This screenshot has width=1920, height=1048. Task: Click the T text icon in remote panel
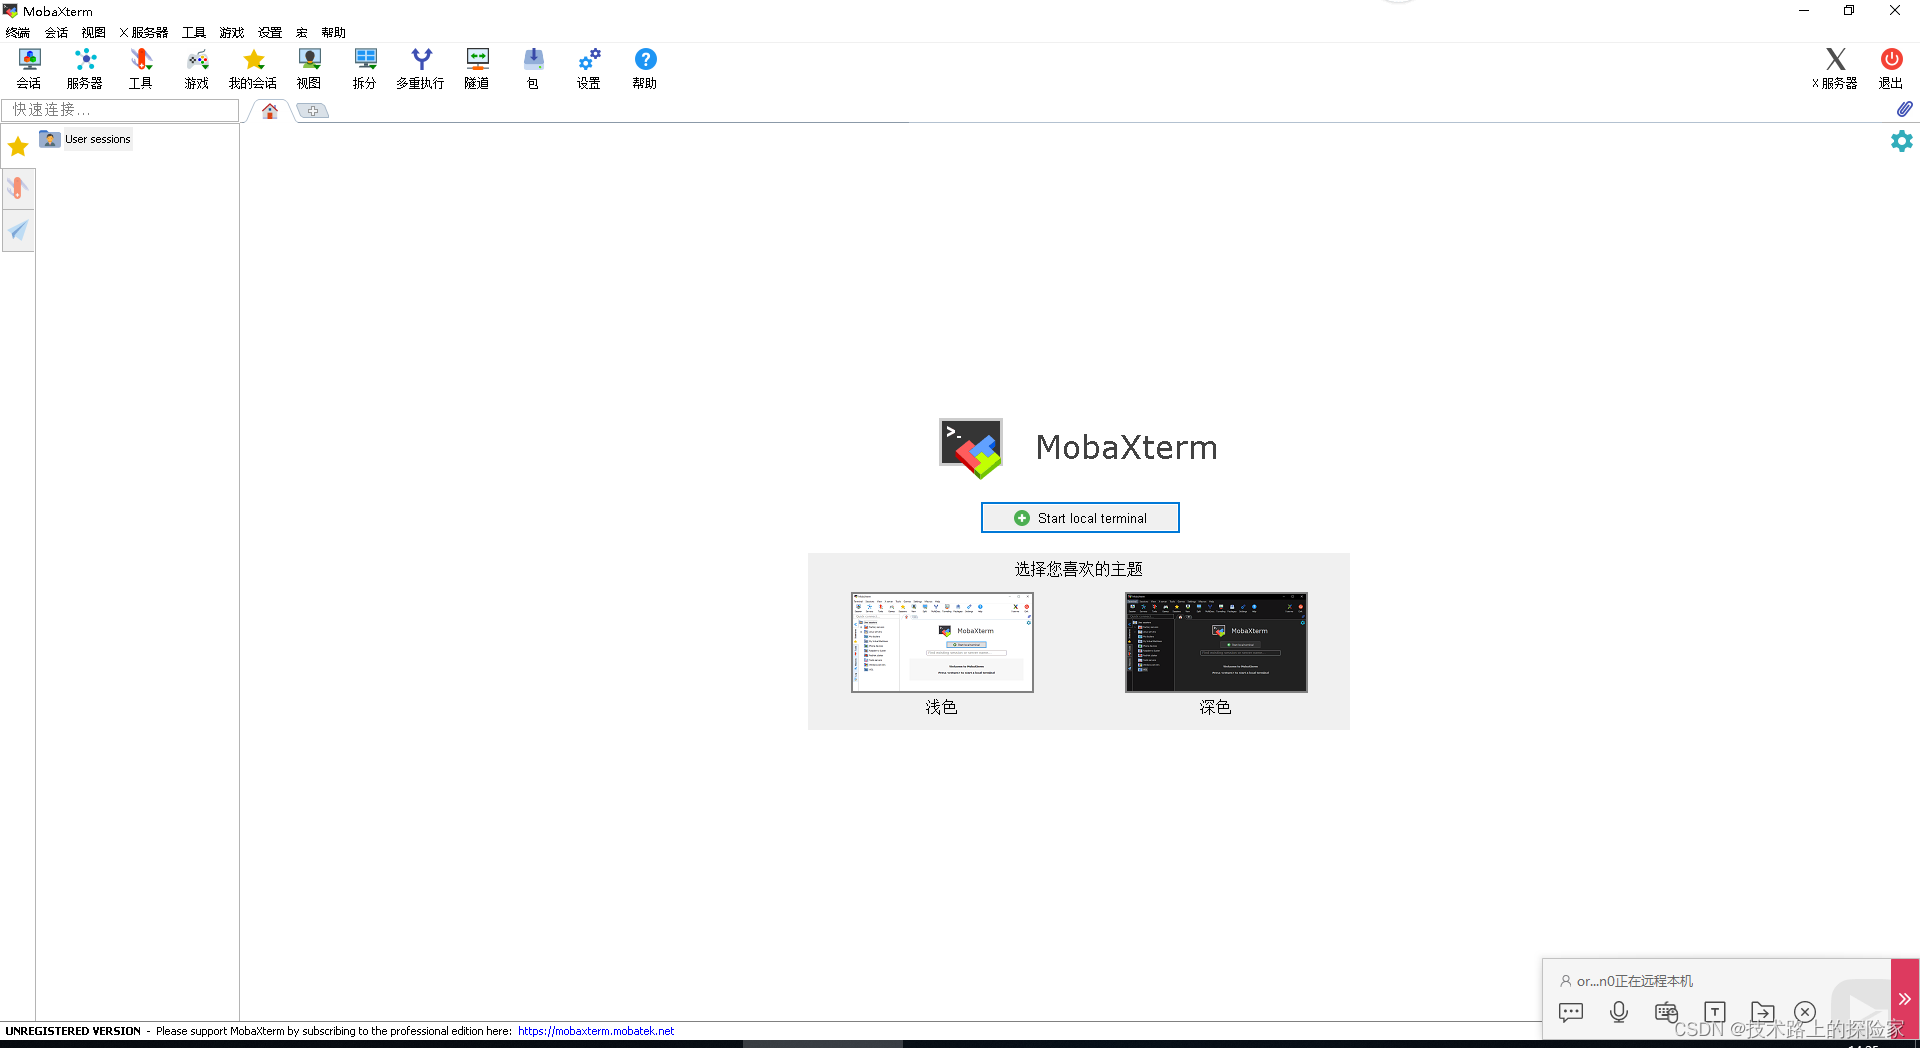[1715, 1012]
